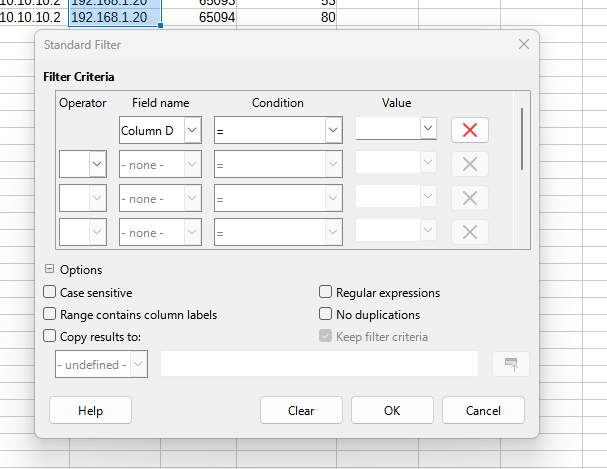Viewport: 607px width, 469px height.
Task: Check Range contains column labels
Action: [50, 314]
